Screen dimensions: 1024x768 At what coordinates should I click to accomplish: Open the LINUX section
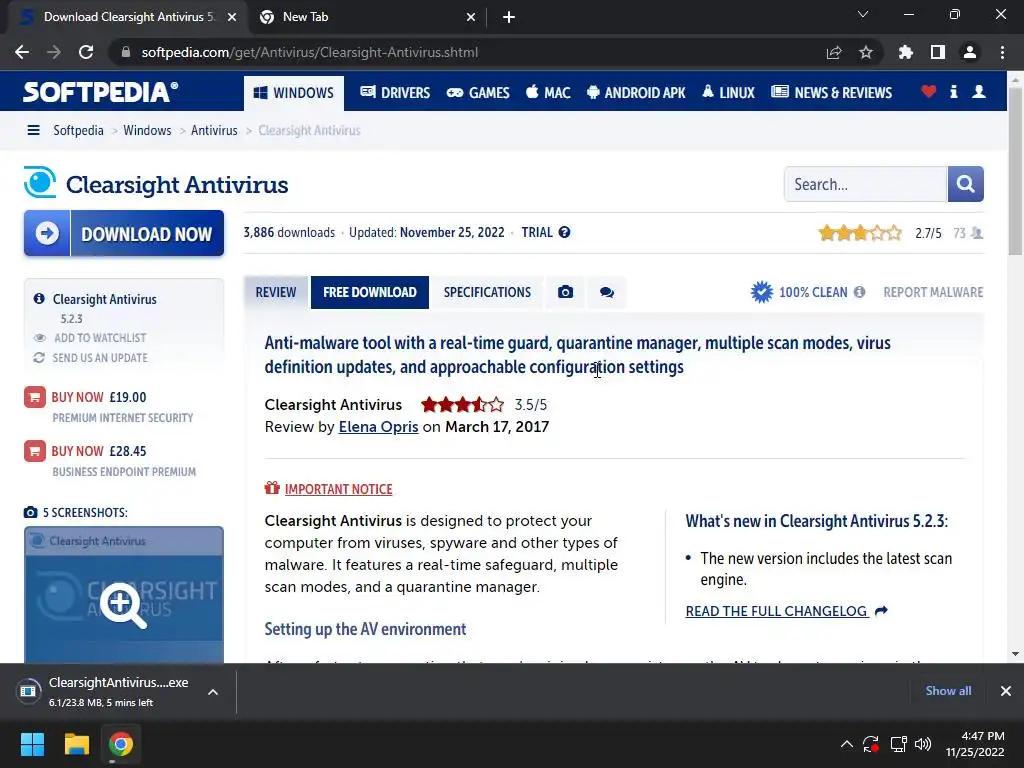[728, 93]
